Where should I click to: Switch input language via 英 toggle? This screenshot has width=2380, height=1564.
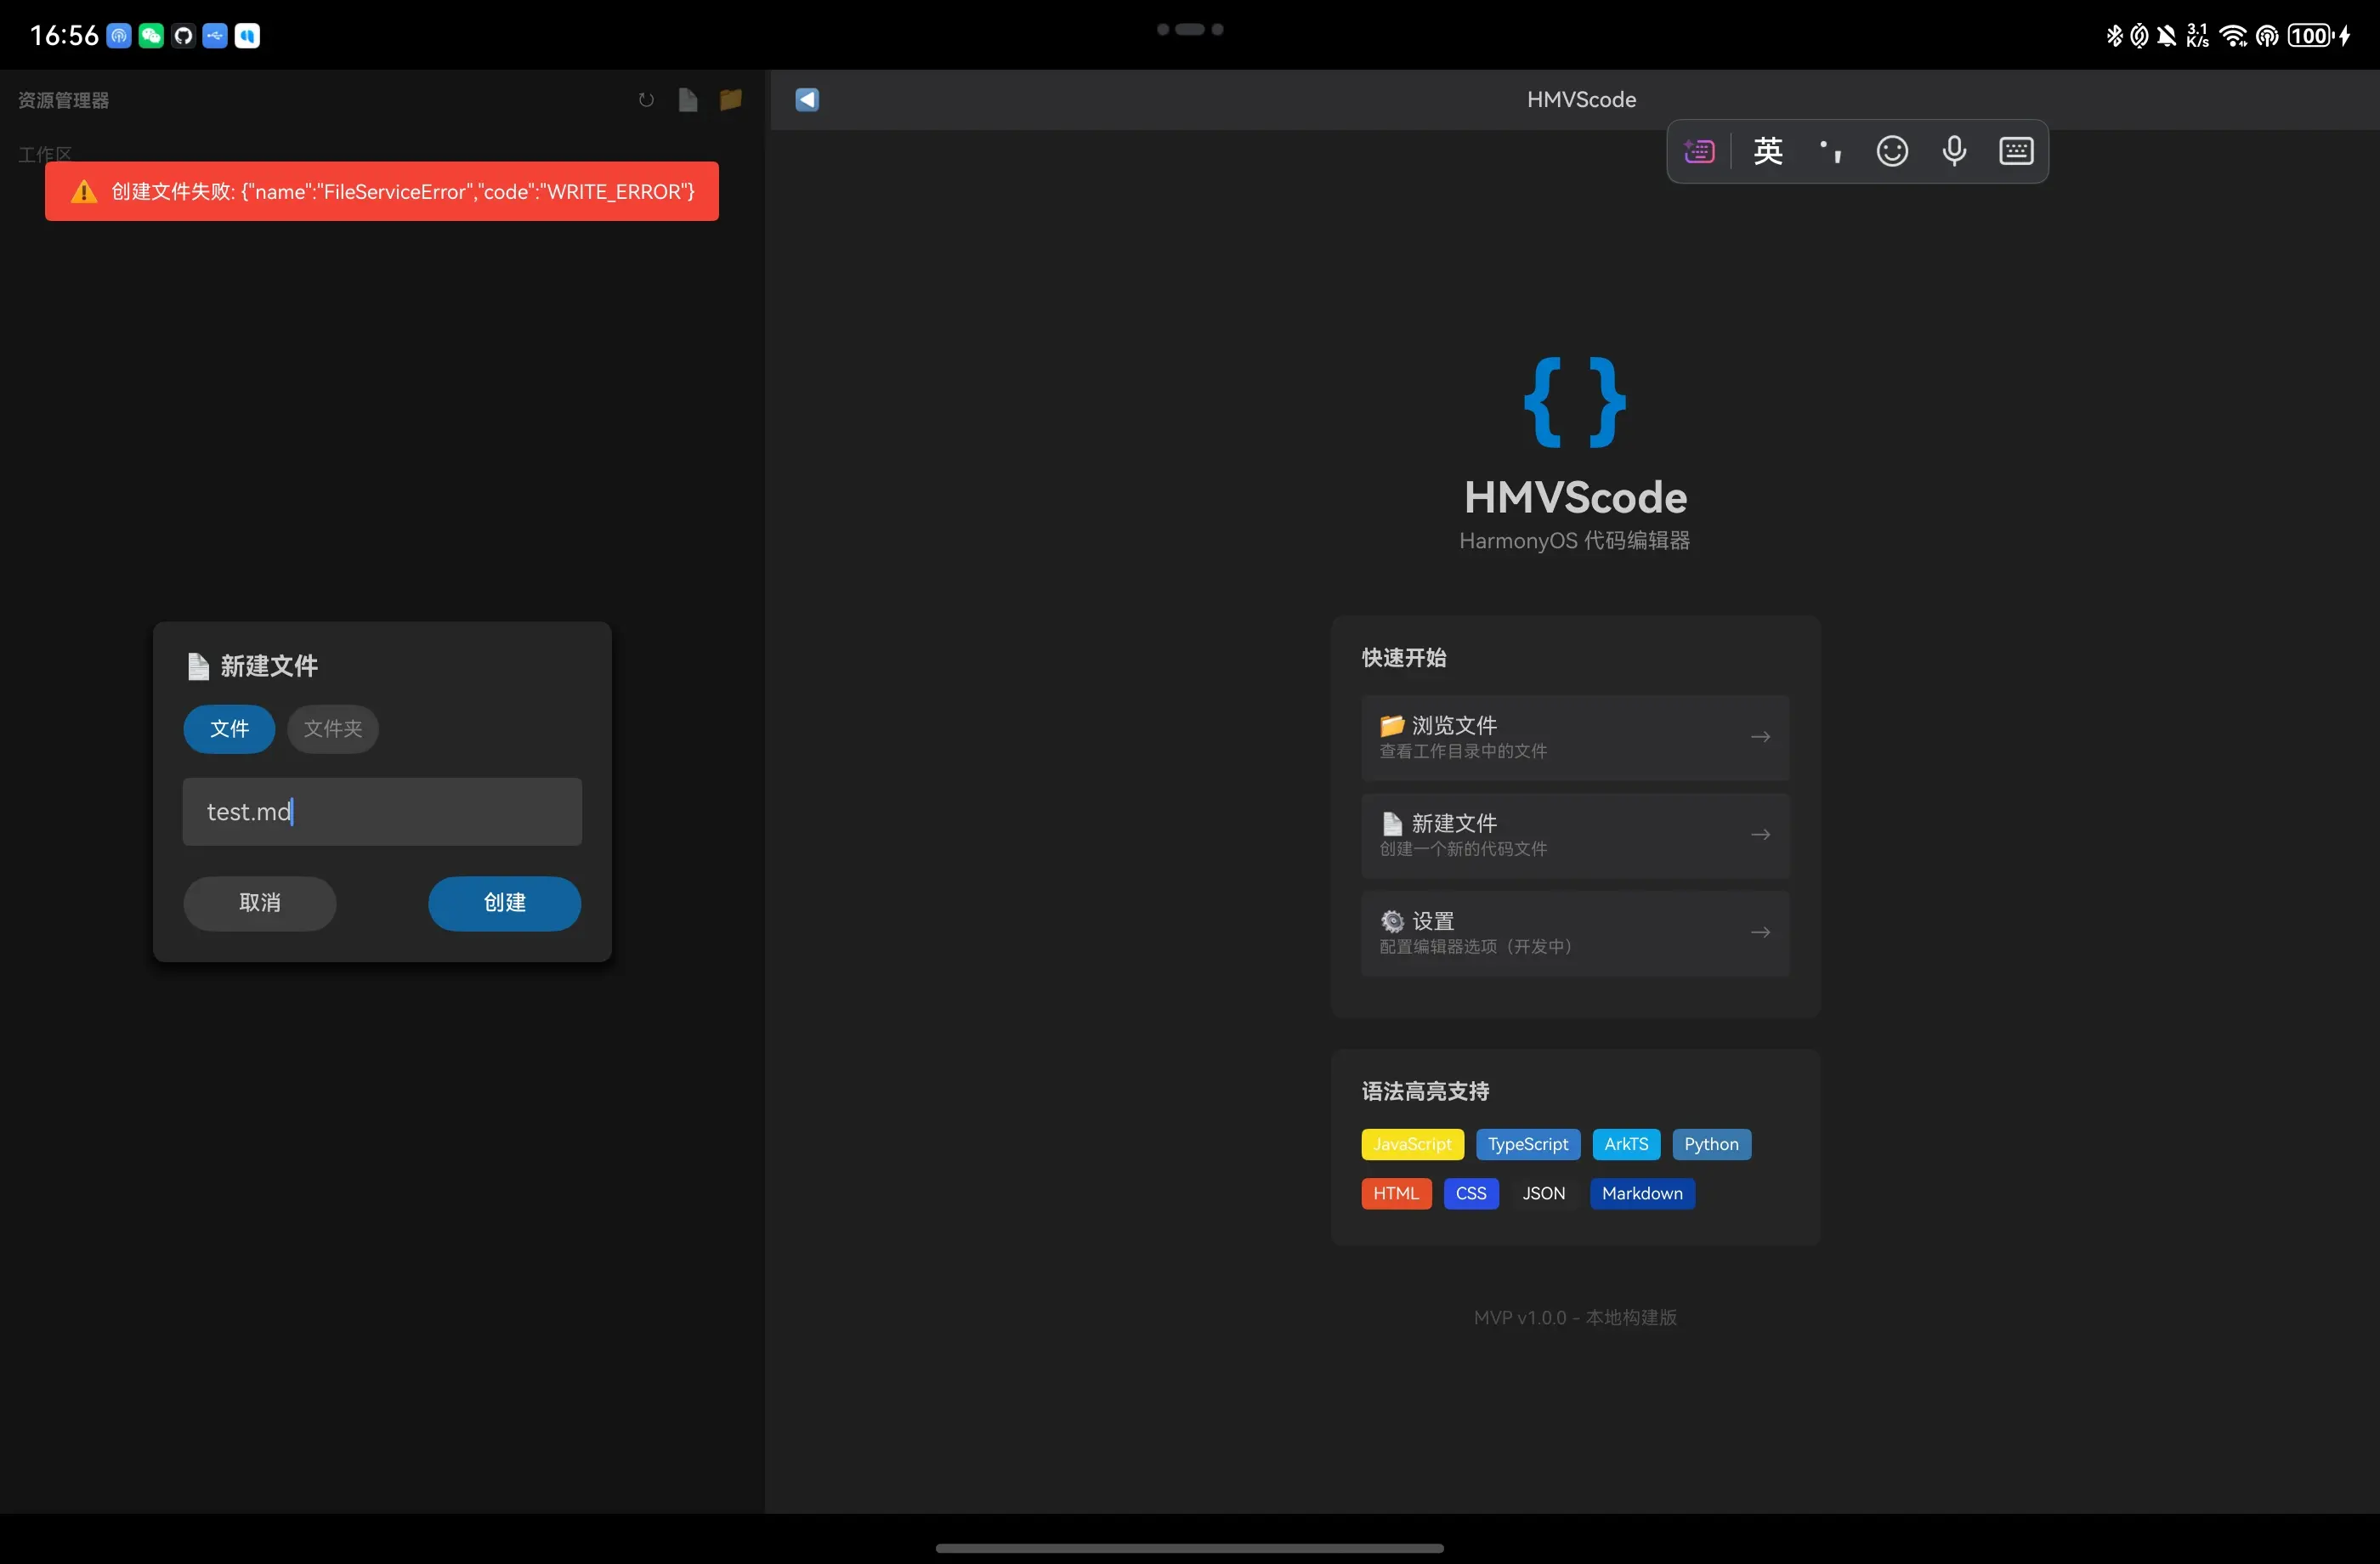pos(1767,152)
